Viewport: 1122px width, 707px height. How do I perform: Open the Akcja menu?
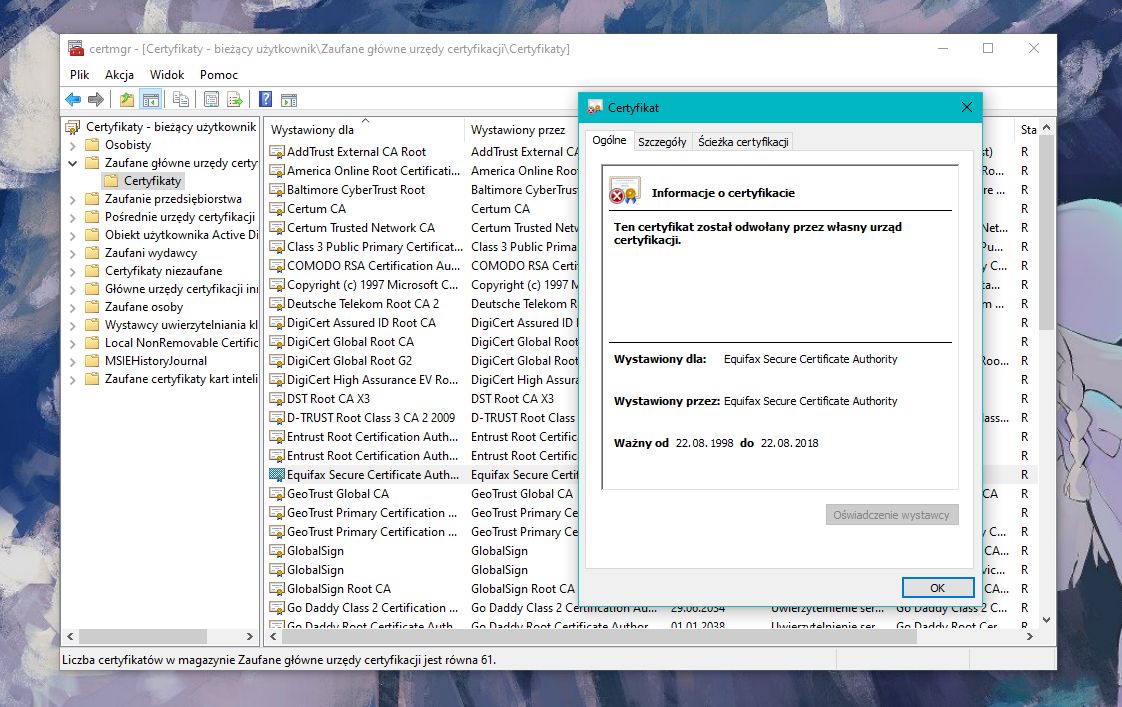point(119,75)
